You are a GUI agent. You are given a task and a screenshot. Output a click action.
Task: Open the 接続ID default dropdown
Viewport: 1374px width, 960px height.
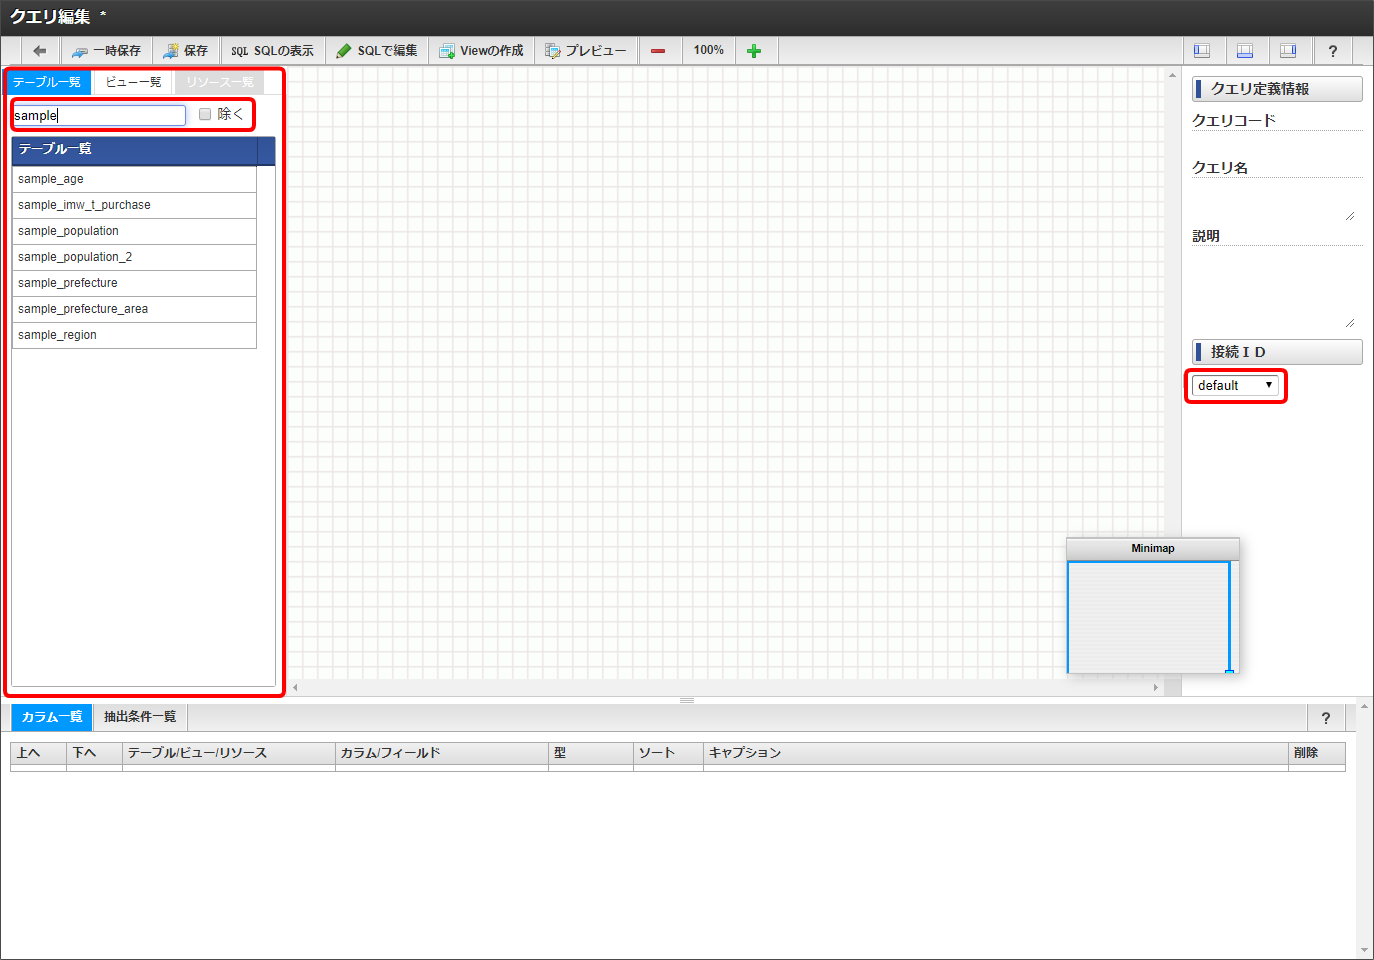pyautogui.click(x=1235, y=385)
